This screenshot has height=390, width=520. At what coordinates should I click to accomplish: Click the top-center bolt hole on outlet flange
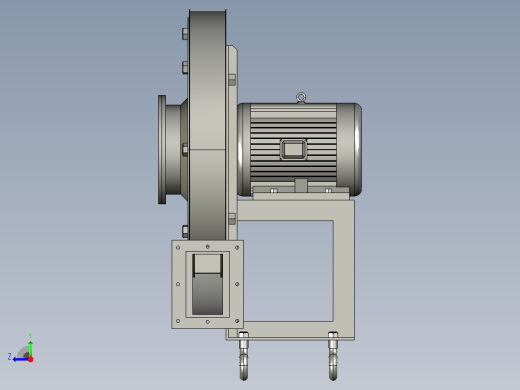pyautogui.click(x=208, y=247)
